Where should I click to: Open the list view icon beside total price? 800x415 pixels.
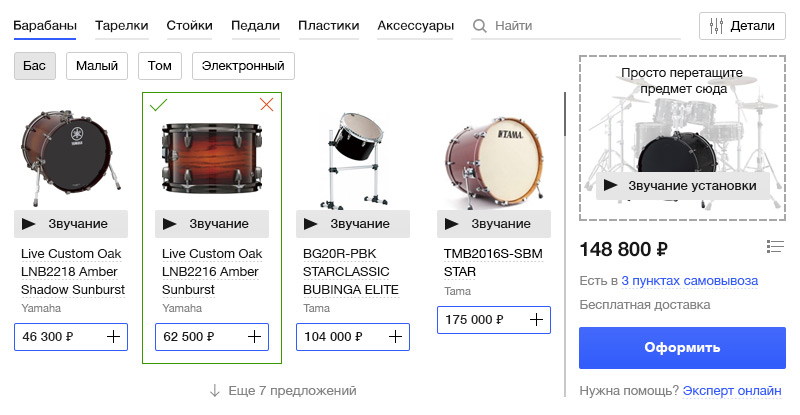click(774, 247)
